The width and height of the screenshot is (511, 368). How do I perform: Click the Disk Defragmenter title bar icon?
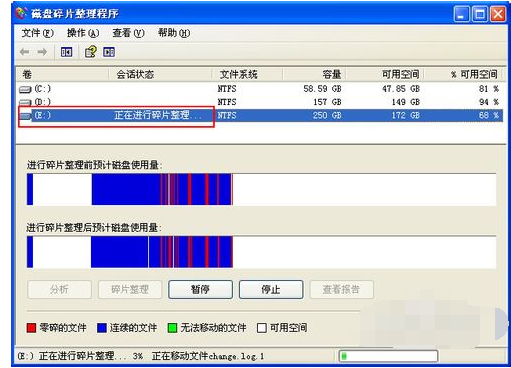21,13
